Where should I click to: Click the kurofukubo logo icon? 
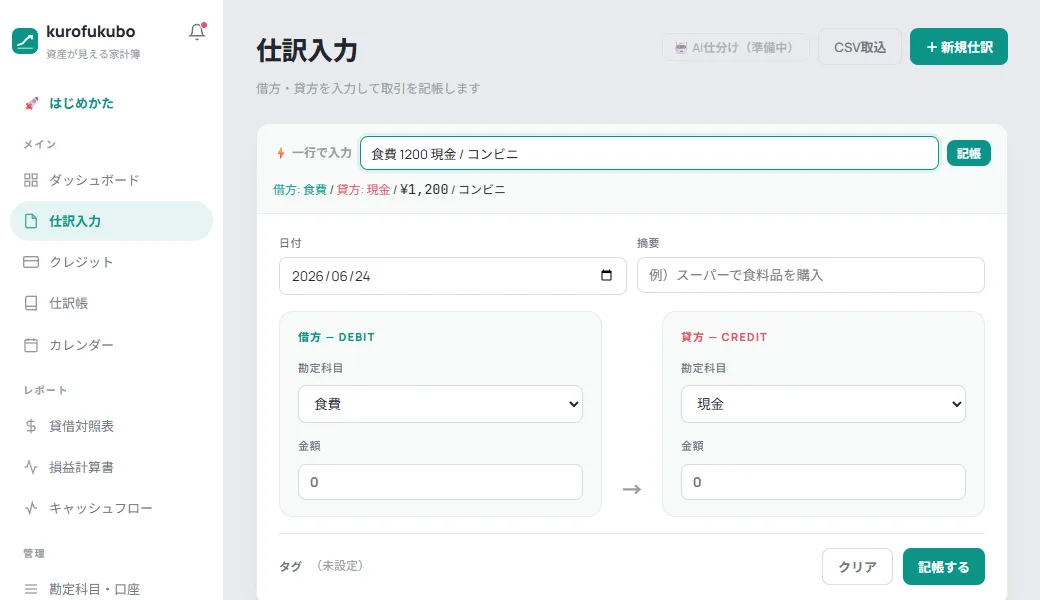pos(25,41)
